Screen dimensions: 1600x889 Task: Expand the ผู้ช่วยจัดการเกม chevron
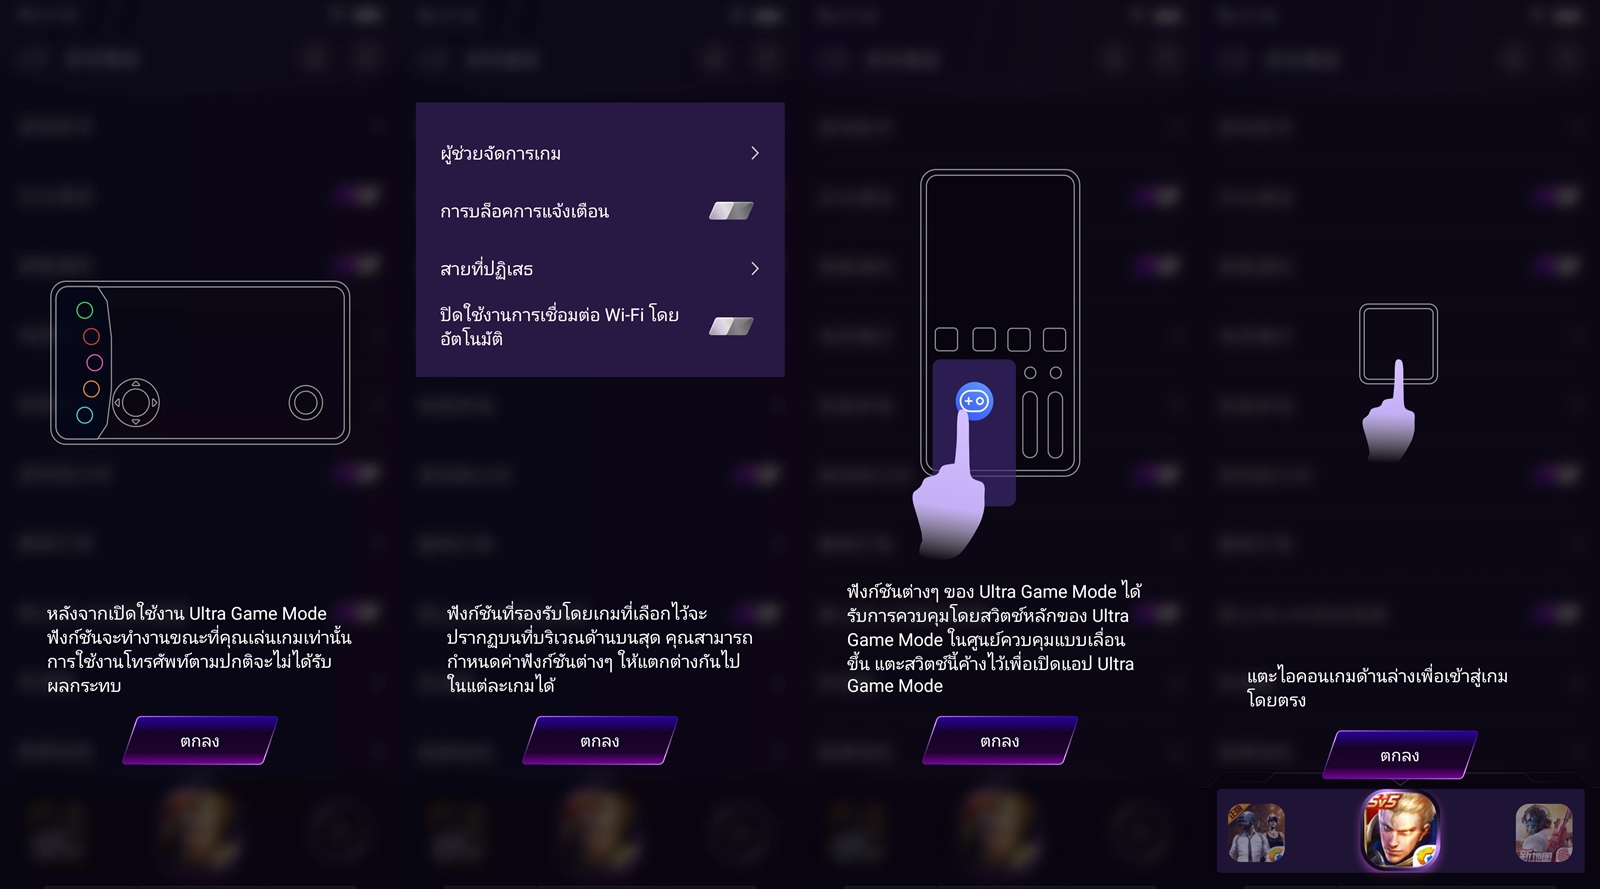[755, 153]
